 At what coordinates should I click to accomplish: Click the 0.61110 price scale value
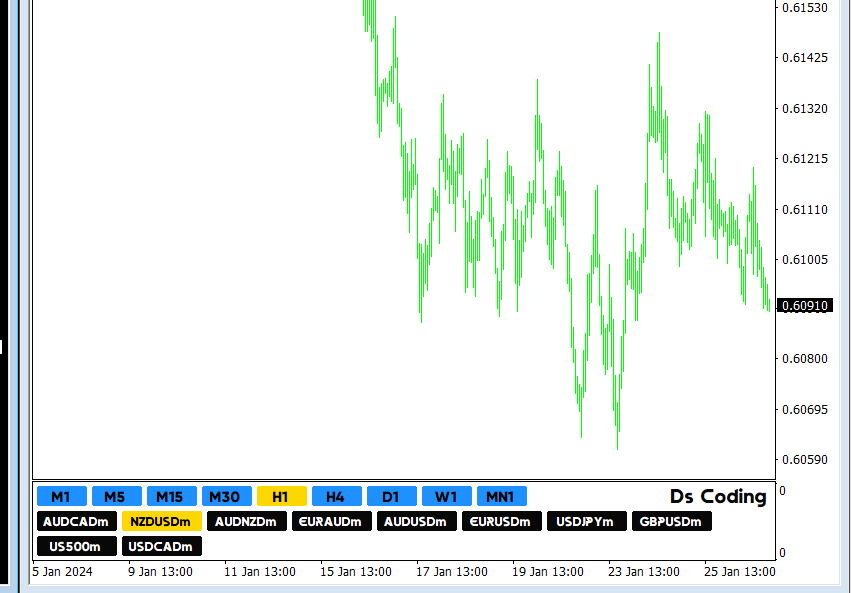[x=805, y=209]
